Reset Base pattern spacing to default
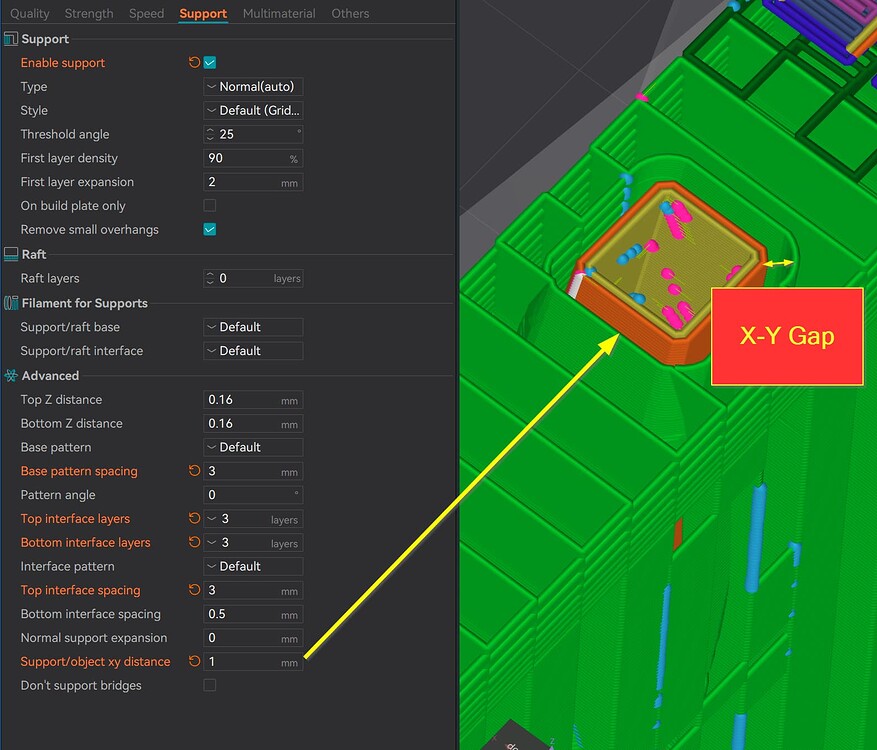Image resolution: width=877 pixels, height=750 pixels. (194, 471)
